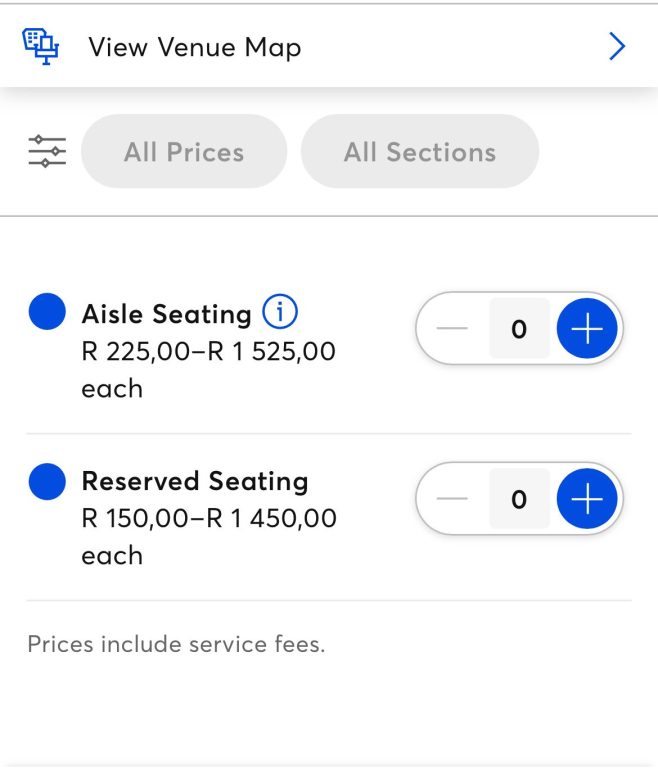
Task: Select the Aisle Seating ticket title
Action: coord(166,314)
